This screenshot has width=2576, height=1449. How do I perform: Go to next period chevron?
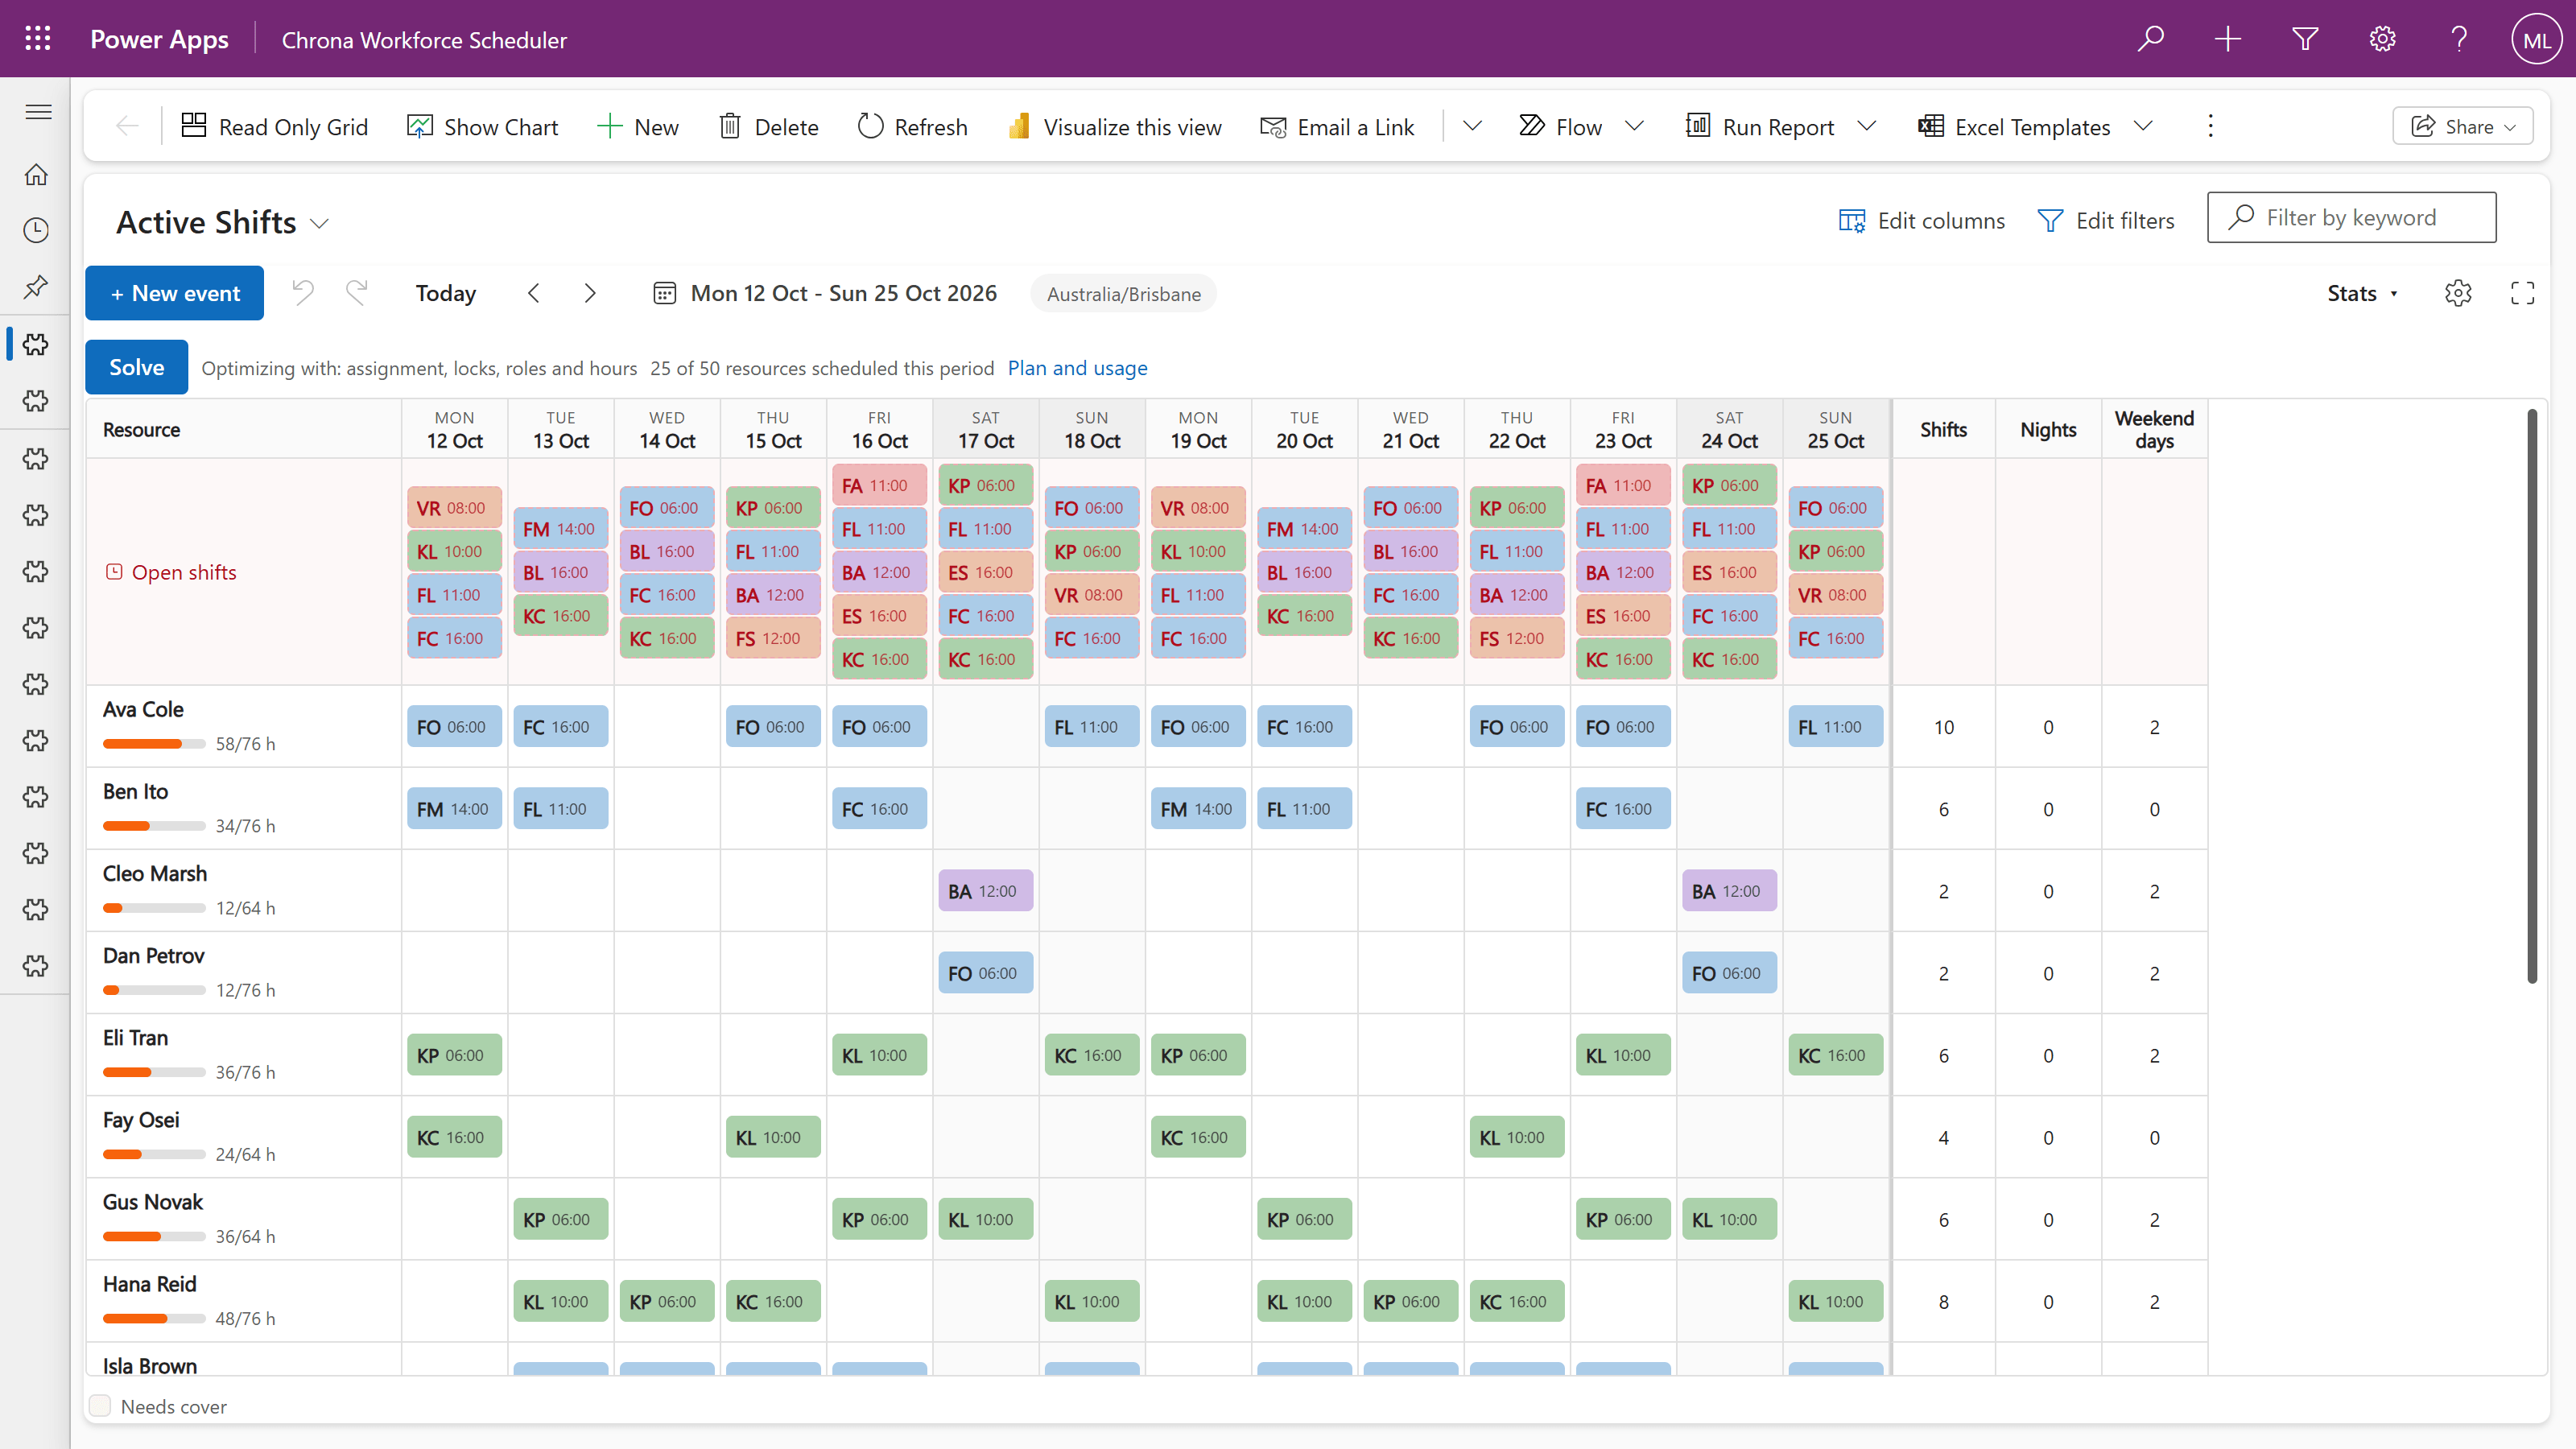pyautogui.click(x=590, y=293)
